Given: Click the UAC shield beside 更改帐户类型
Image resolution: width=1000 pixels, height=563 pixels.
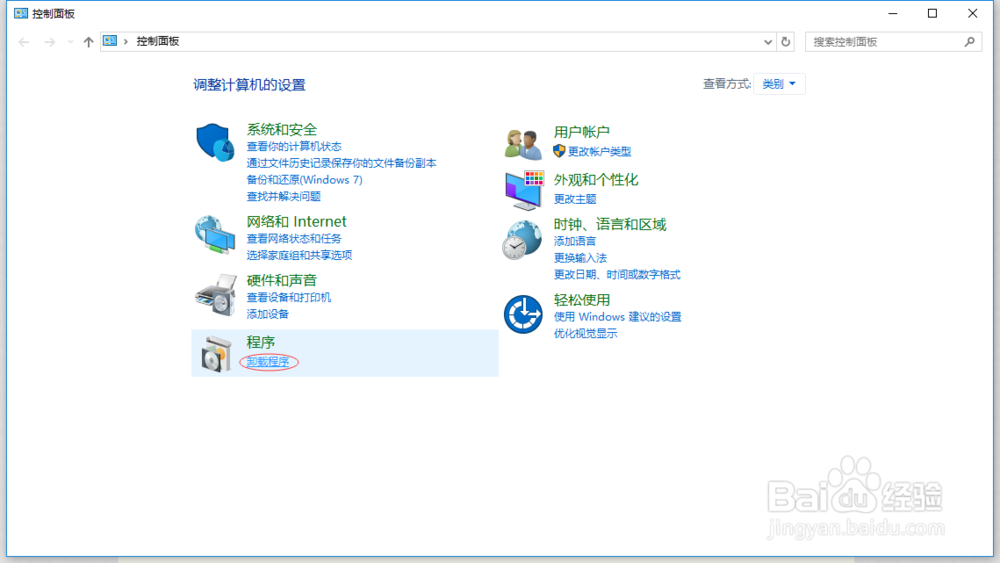Looking at the screenshot, I should [559, 151].
